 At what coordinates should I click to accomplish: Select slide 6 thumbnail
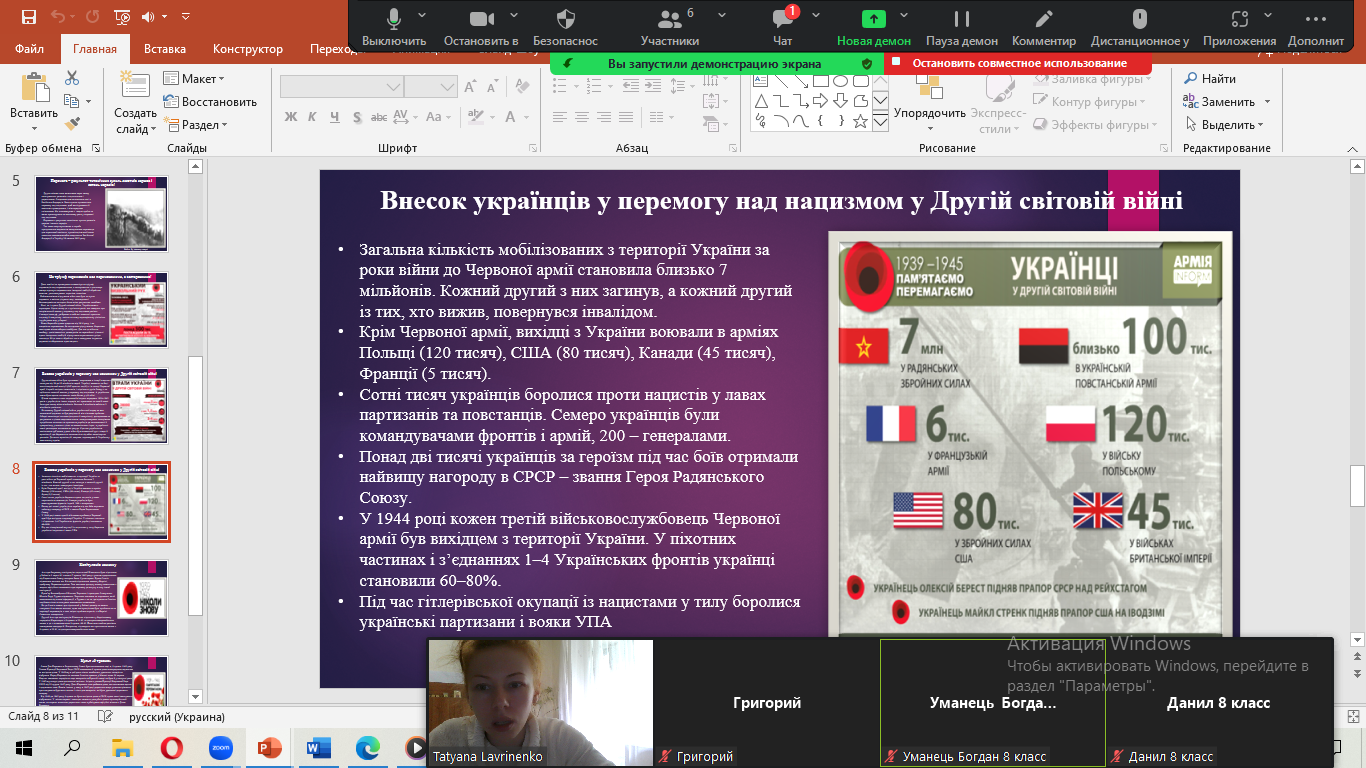click(101, 309)
